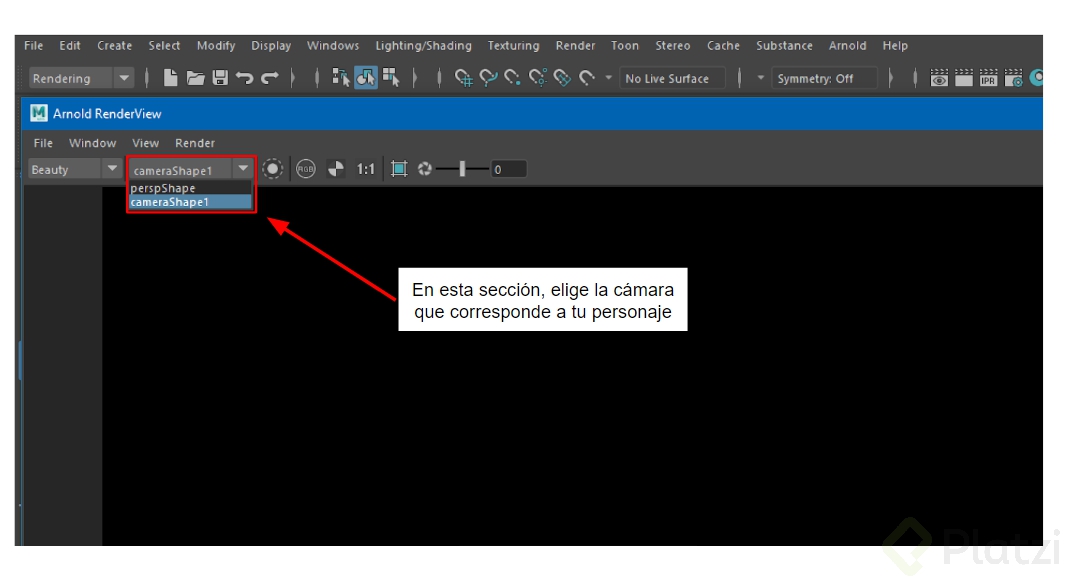The height and width of the screenshot is (582, 1071).
Task: Open Hypershade circular teal icon
Action: [1036, 78]
